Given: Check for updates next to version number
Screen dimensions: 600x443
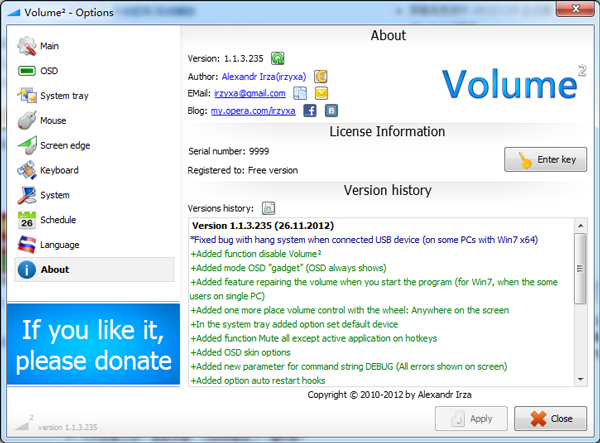Looking at the screenshot, I should tap(277, 59).
